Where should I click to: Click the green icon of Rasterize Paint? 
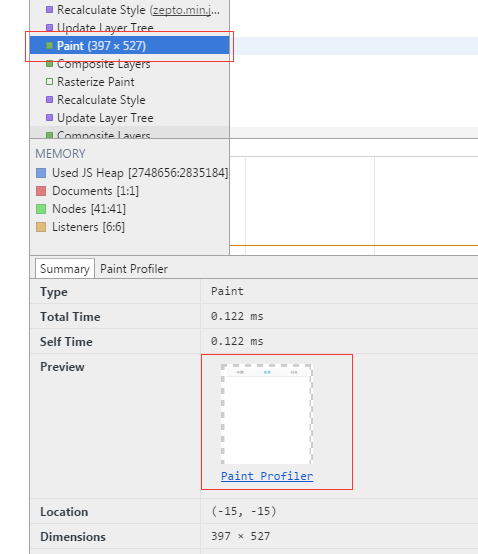pyautogui.click(x=49, y=82)
